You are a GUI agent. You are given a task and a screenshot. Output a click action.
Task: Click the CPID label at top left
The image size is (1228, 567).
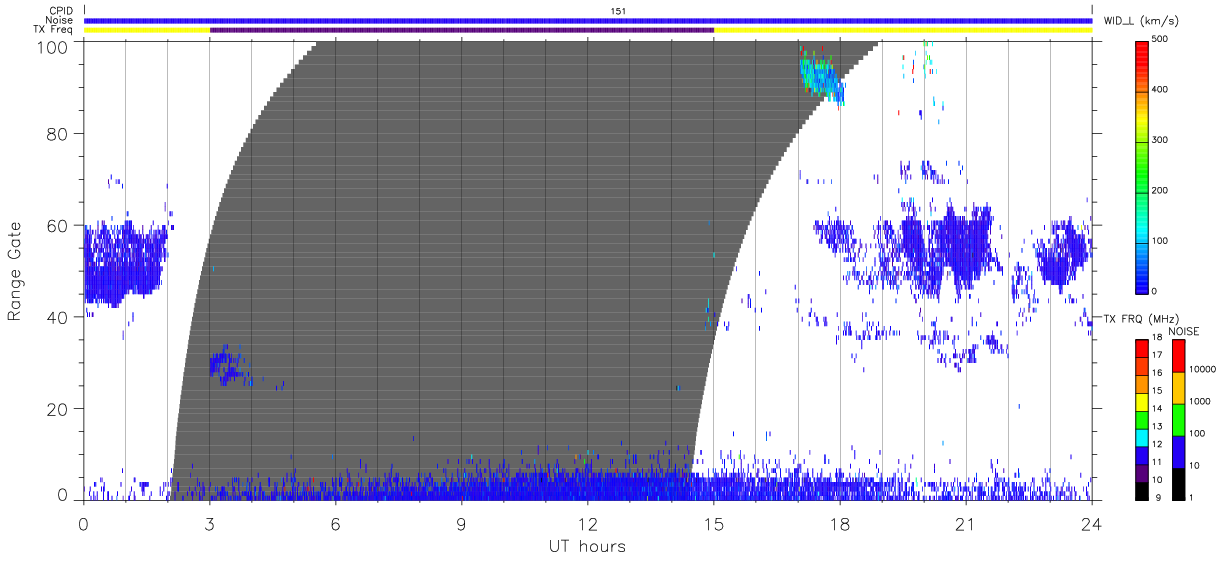click(60, 11)
